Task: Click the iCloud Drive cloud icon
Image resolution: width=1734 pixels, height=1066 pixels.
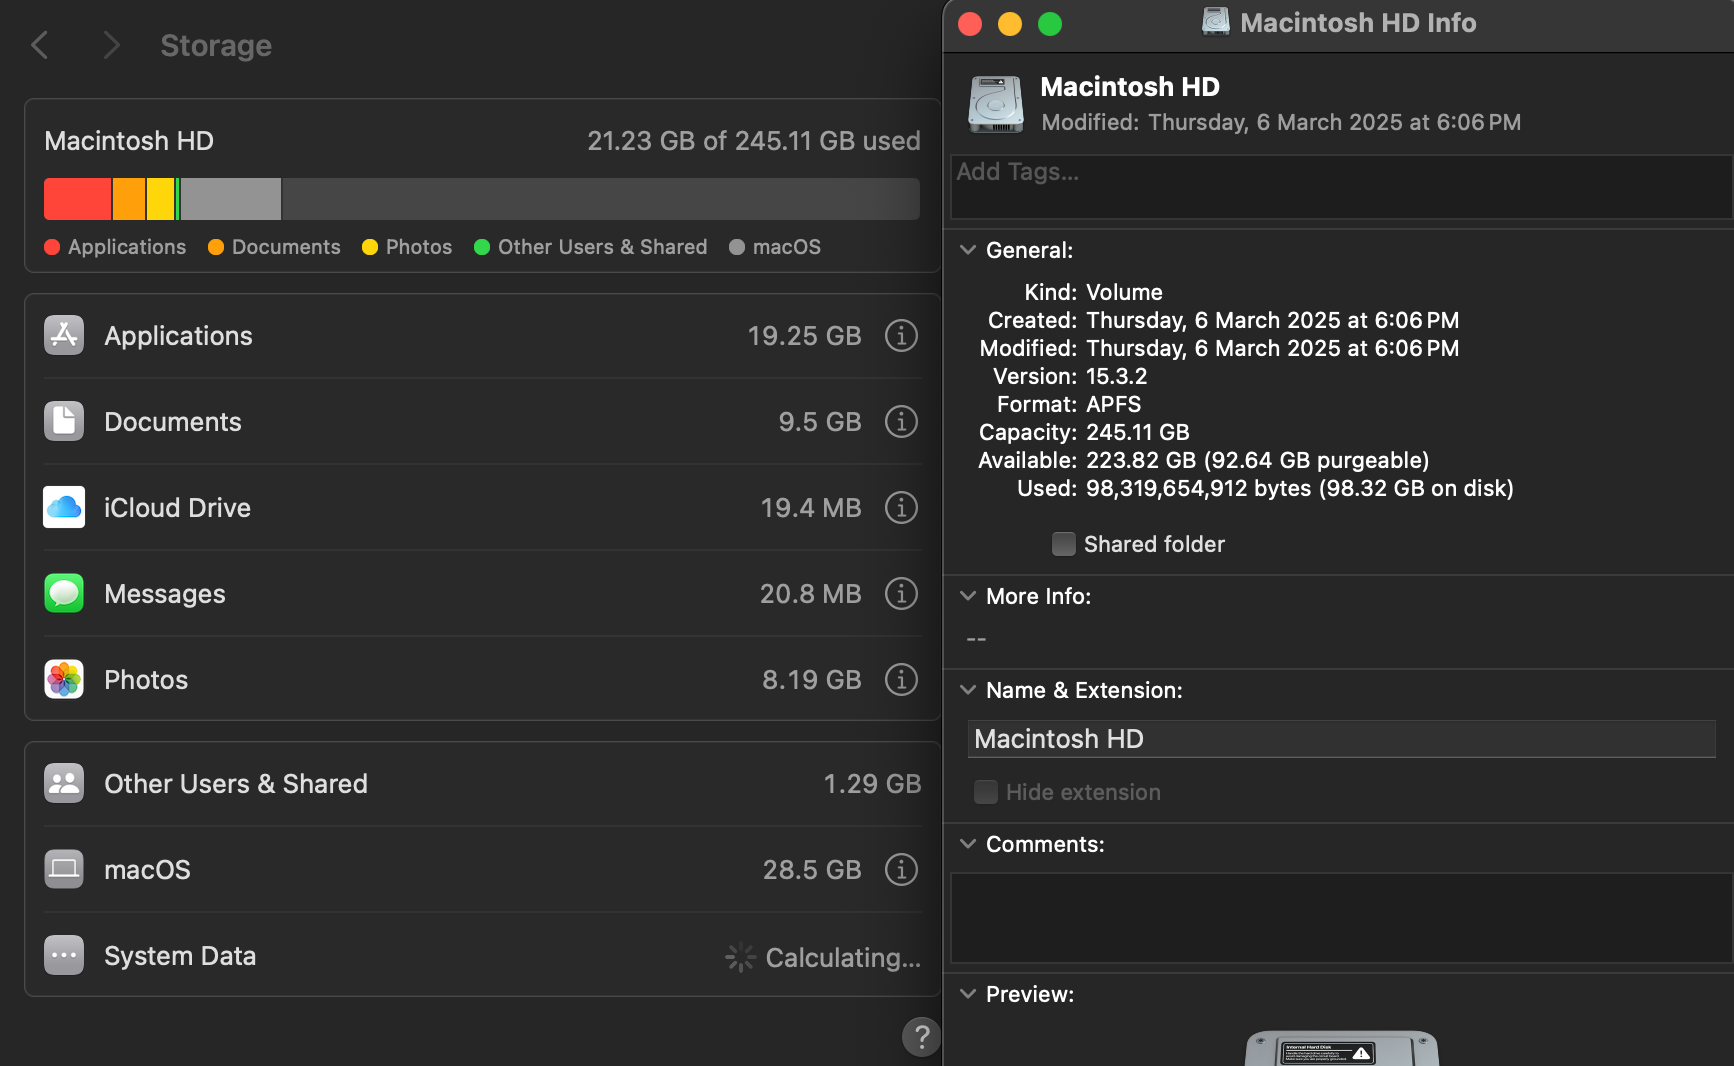Action: click(64, 508)
